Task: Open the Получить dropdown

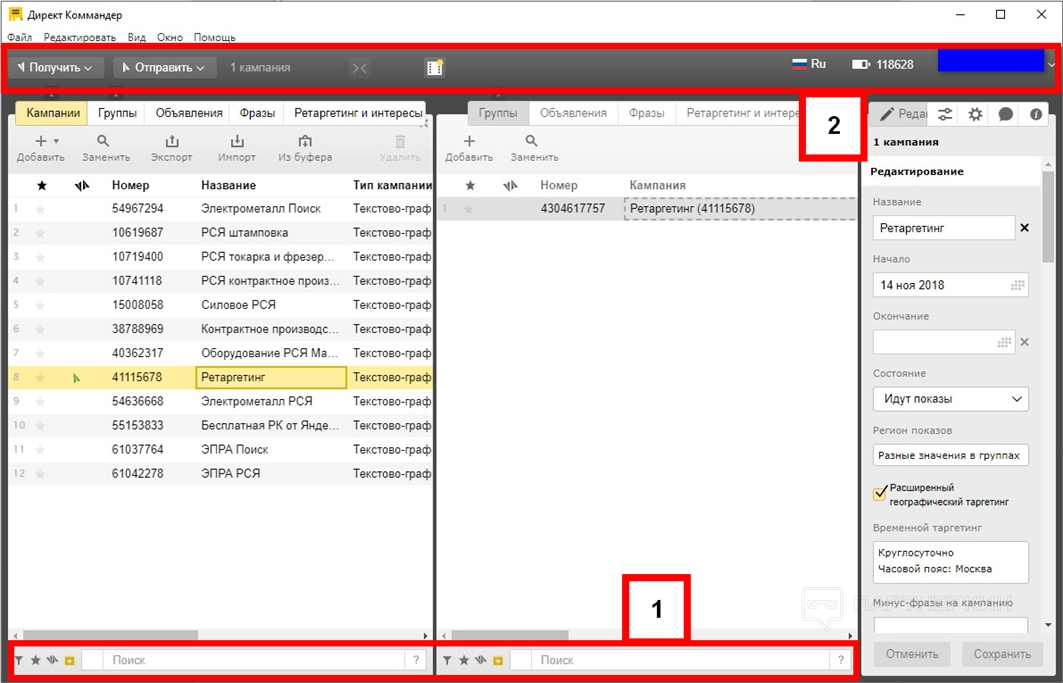Action: click(56, 67)
